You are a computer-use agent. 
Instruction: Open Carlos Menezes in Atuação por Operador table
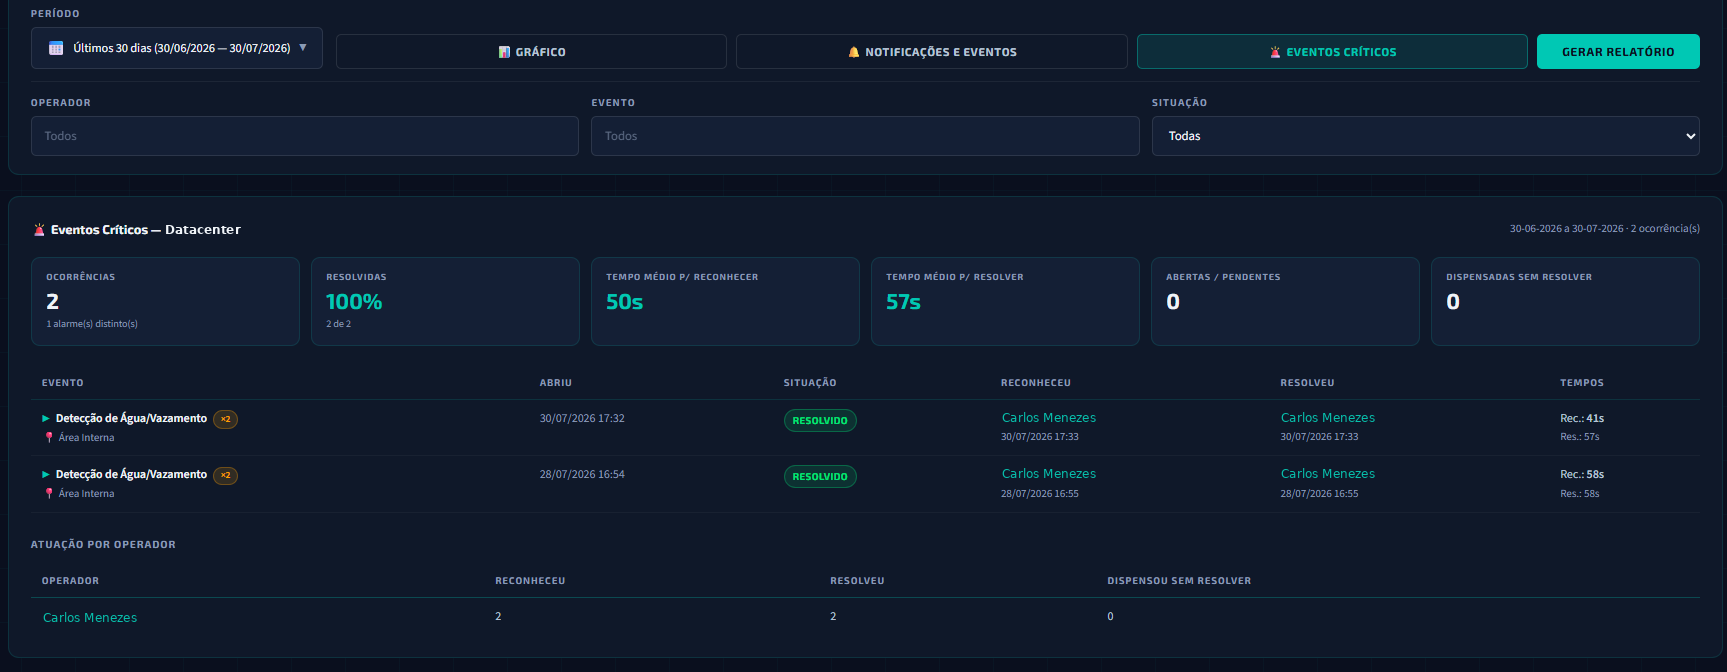[90, 618]
